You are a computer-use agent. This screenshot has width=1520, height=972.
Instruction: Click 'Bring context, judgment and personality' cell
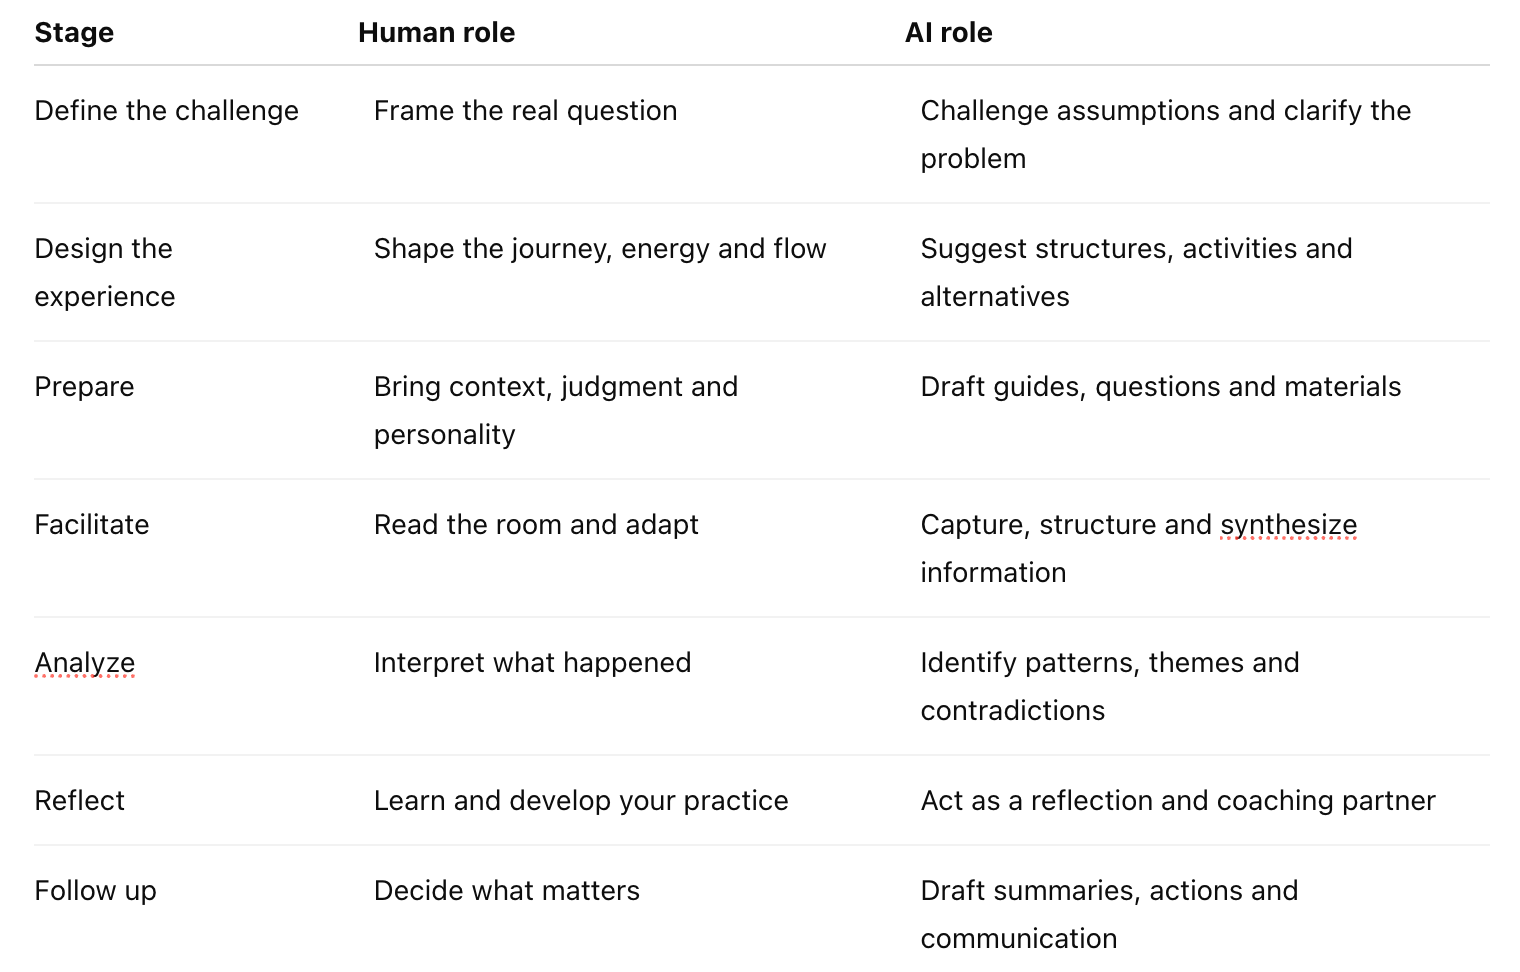pyautogui.click(x=556, y=410)
